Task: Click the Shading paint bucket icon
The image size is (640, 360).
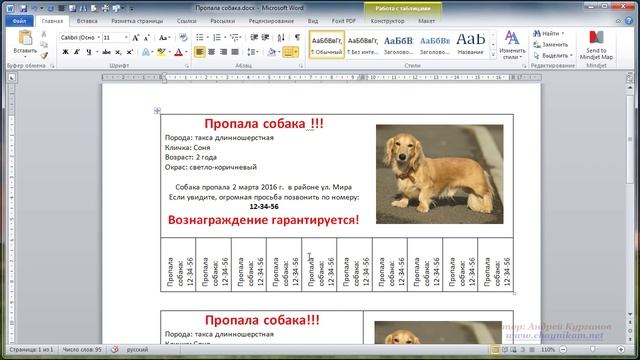Action: point(271,52)
